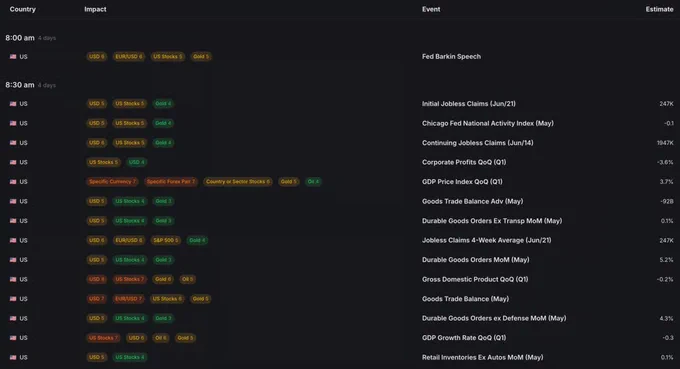Select the US flag in Retail Inventories Ex Autos row
Screen dimensions: 680x369
tap(13, 357)
